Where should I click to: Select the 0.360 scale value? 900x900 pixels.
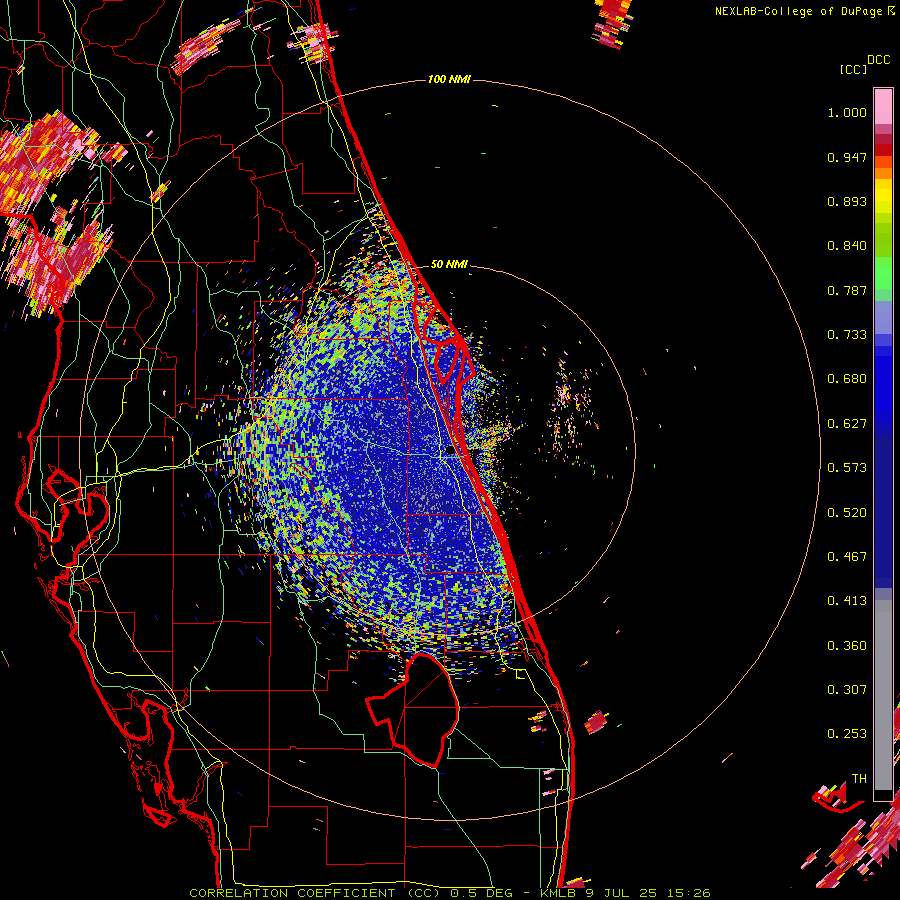(847, 646)
